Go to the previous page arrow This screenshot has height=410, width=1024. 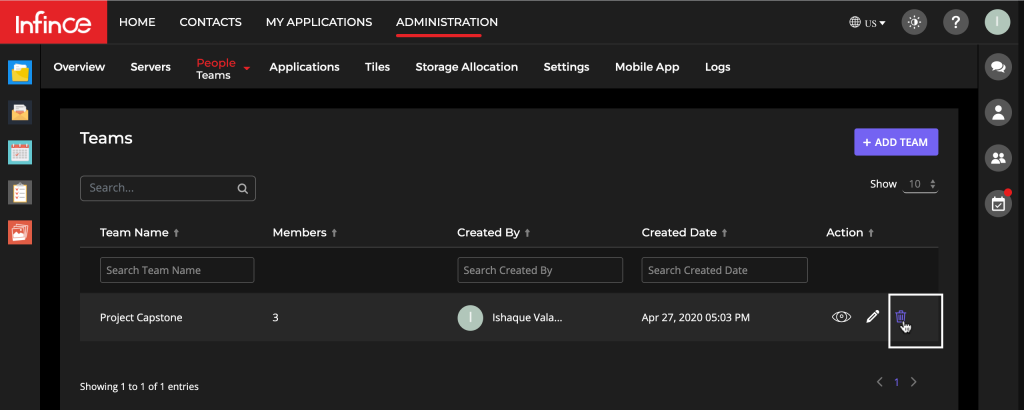pyautogui.click(x=880, y=382)
